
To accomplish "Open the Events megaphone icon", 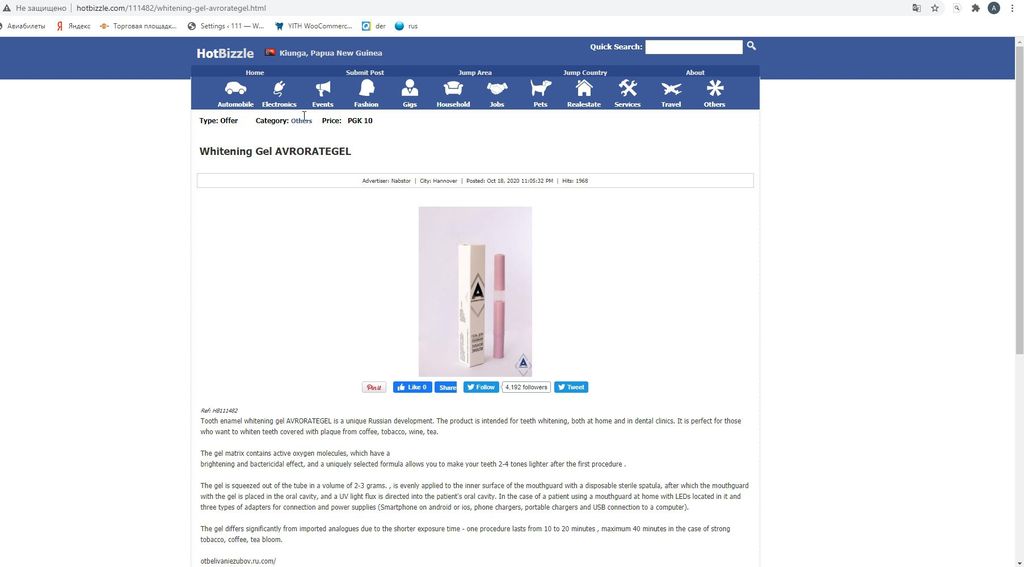I will pos(323,88).
